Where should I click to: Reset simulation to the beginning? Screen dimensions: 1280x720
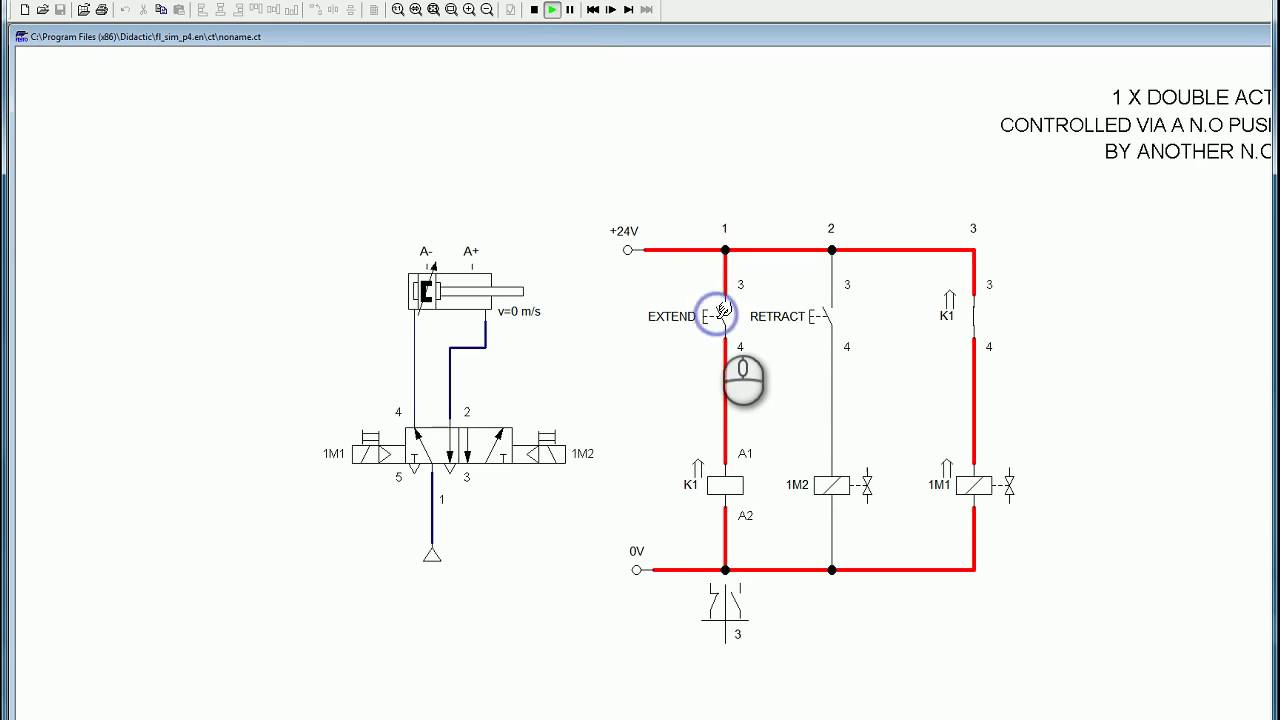click(x=593, y=10)
